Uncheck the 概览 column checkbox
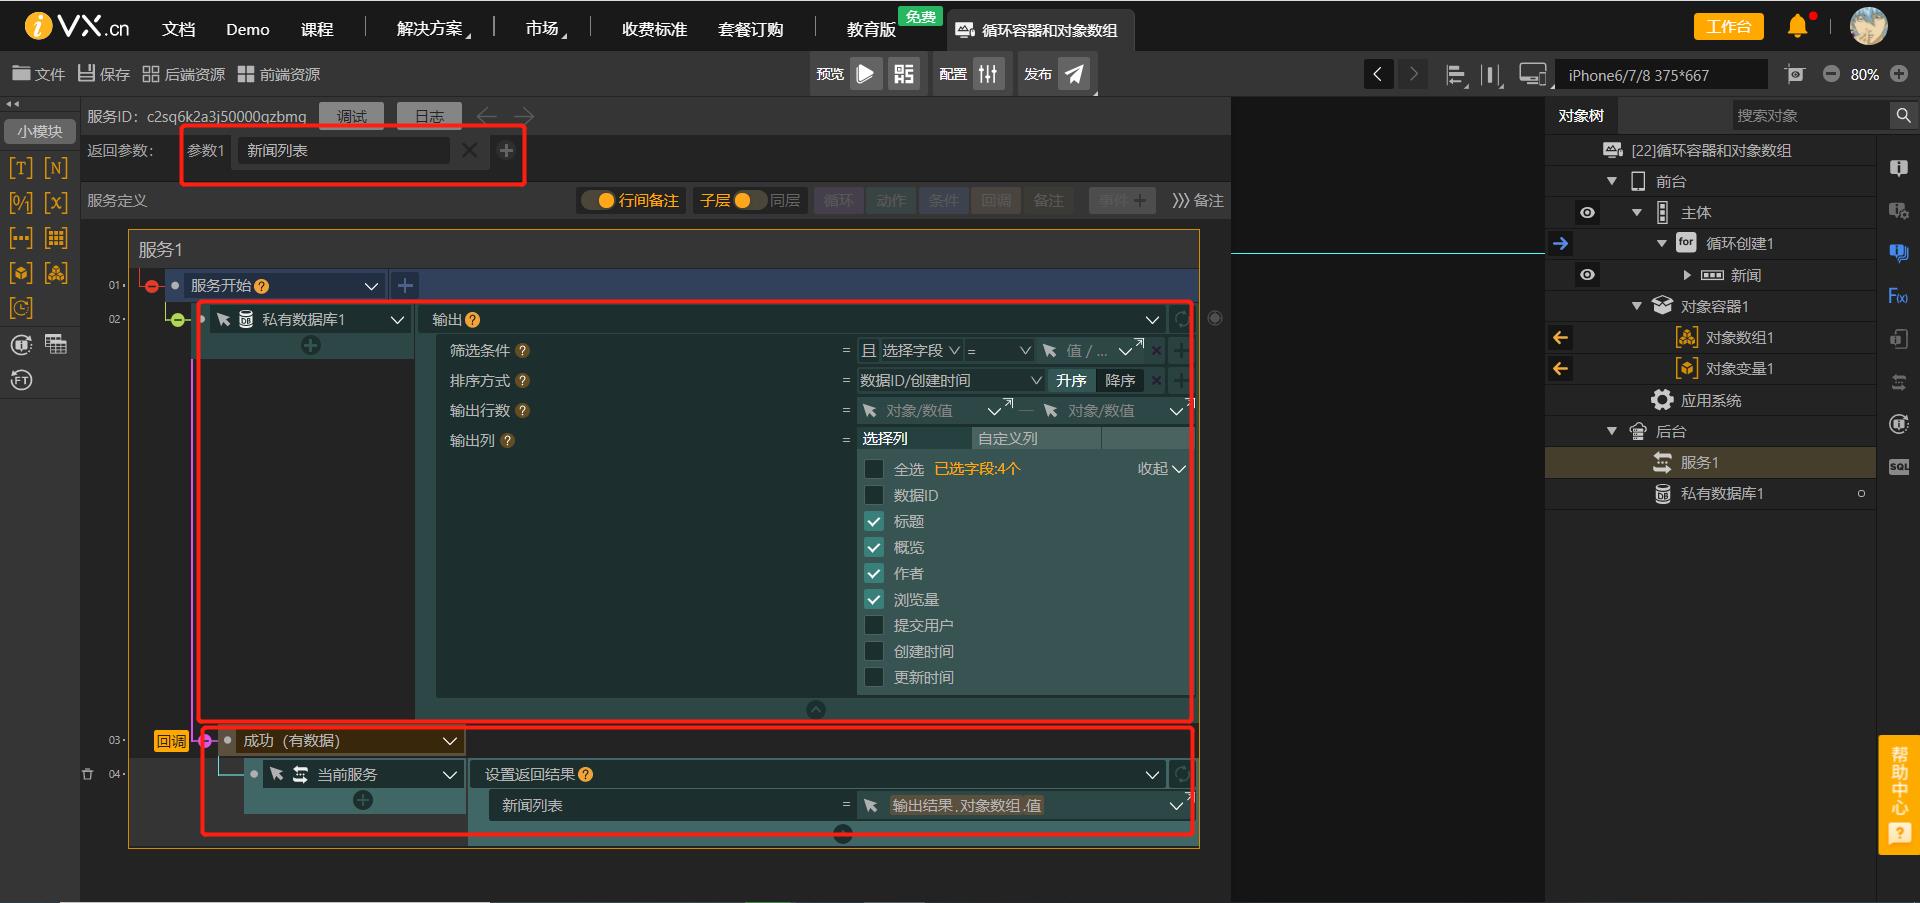The image size is (1920, 903). point(874,547)
